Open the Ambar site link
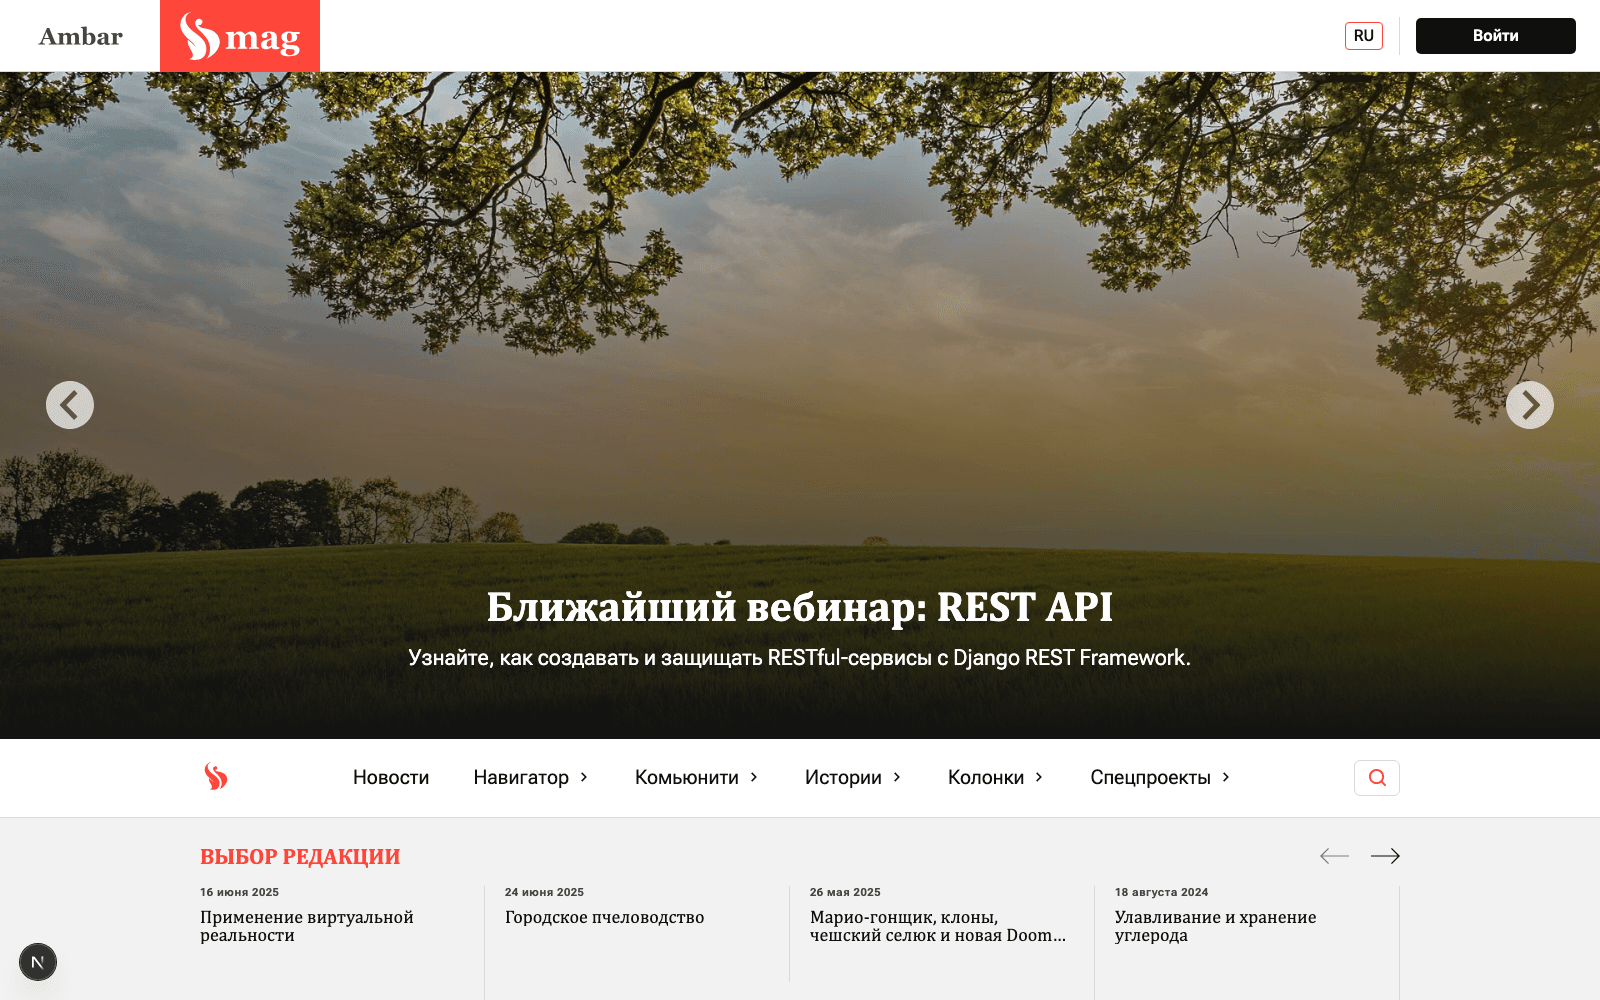Screen dimensions: 1600x1000 80,36
